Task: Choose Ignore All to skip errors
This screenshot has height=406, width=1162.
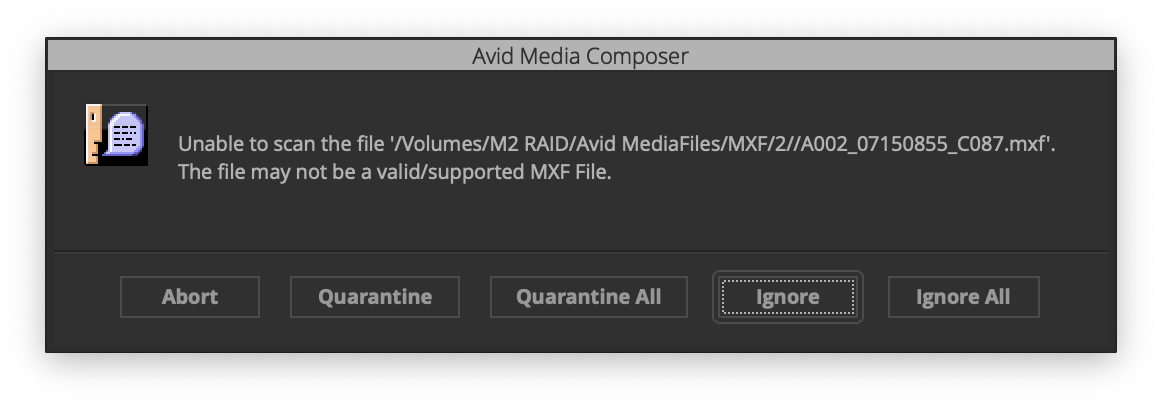Action: pos(963,297)
